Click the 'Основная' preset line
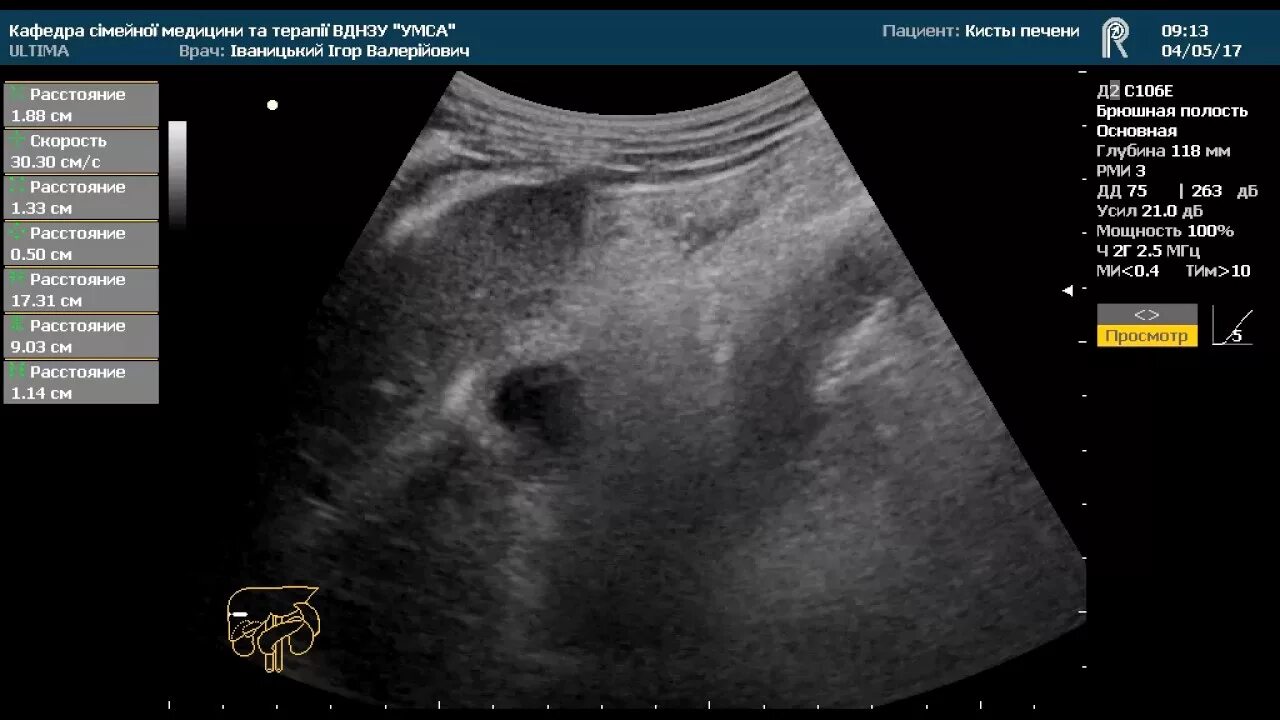 click(1136, 131)
